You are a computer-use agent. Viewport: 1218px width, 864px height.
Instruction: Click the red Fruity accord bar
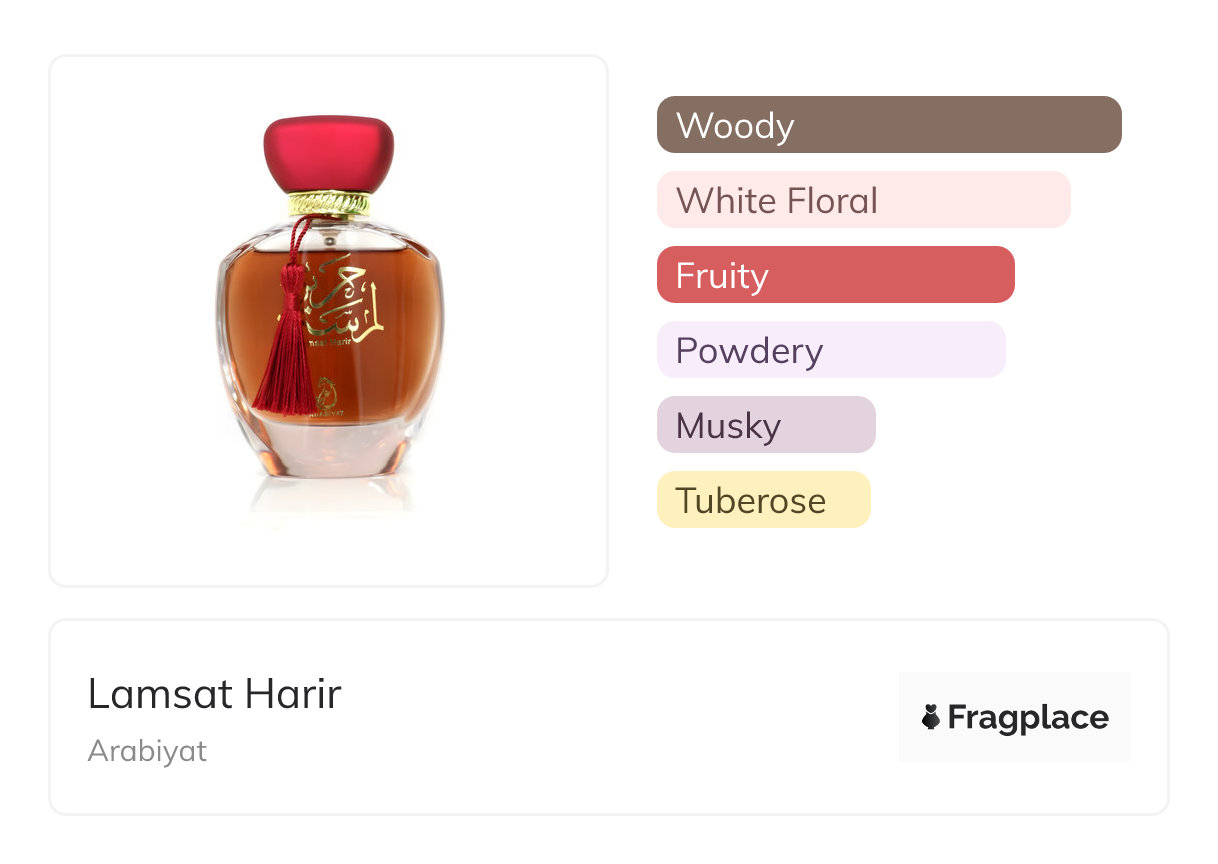[x=835, y=275]
